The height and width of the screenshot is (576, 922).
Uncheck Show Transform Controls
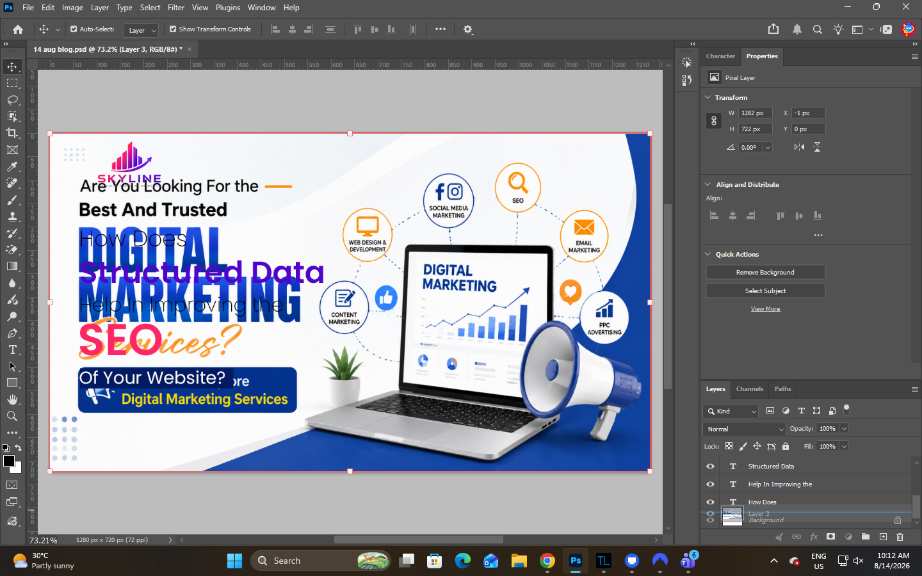(172, 29)
